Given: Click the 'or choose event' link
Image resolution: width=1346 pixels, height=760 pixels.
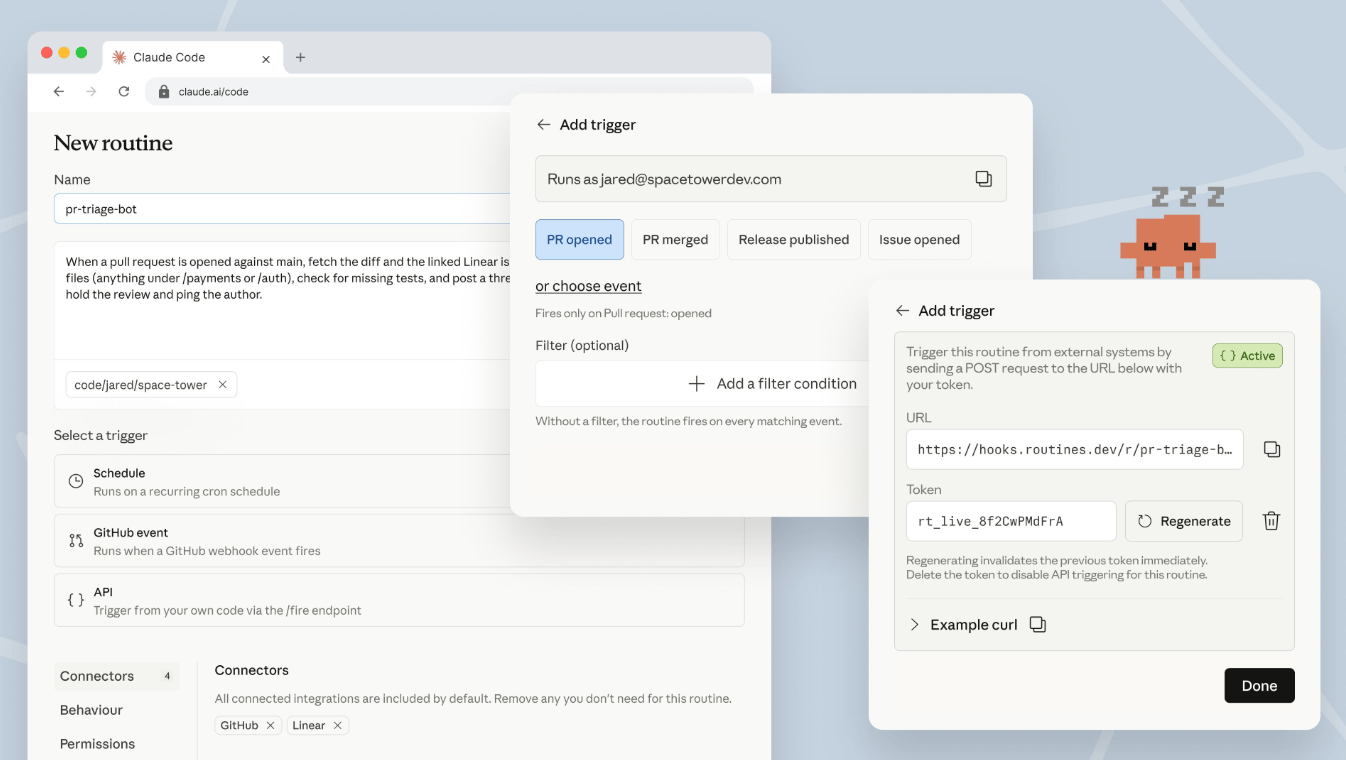Looking at the screenshot, I should [x=588, y=286].
